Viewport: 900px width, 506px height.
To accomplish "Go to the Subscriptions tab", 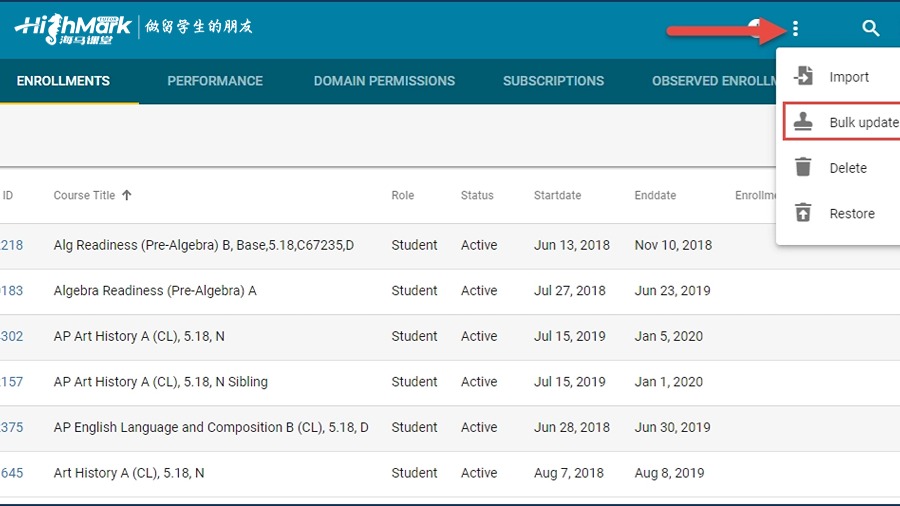I will tap(553, 81).
